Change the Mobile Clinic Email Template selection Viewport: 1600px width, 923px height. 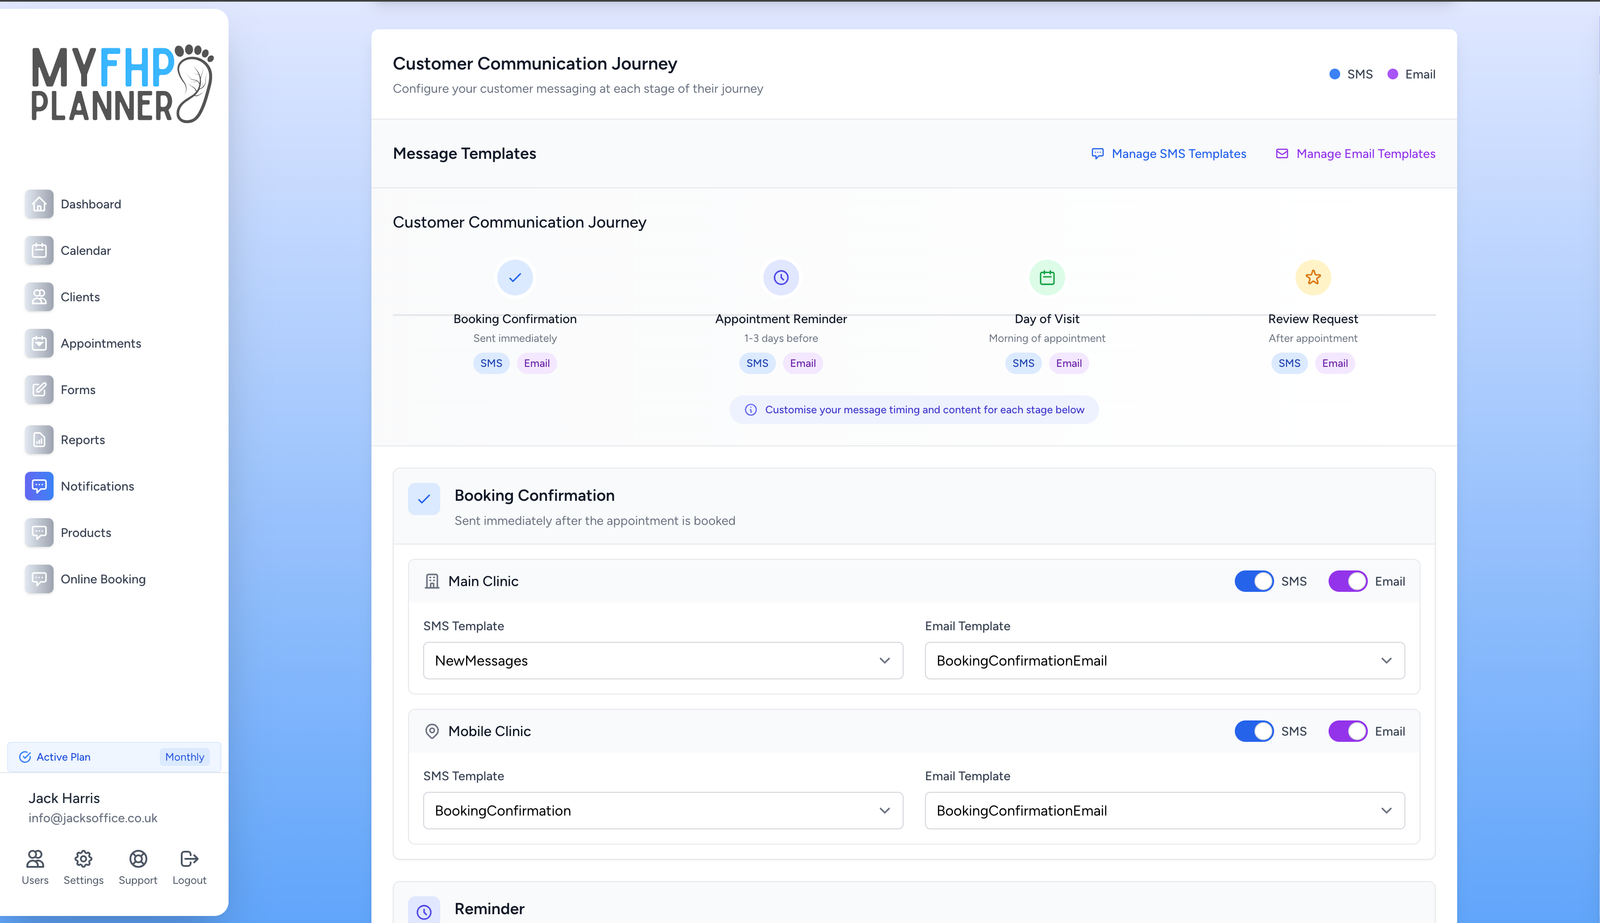pos(1164,810)
